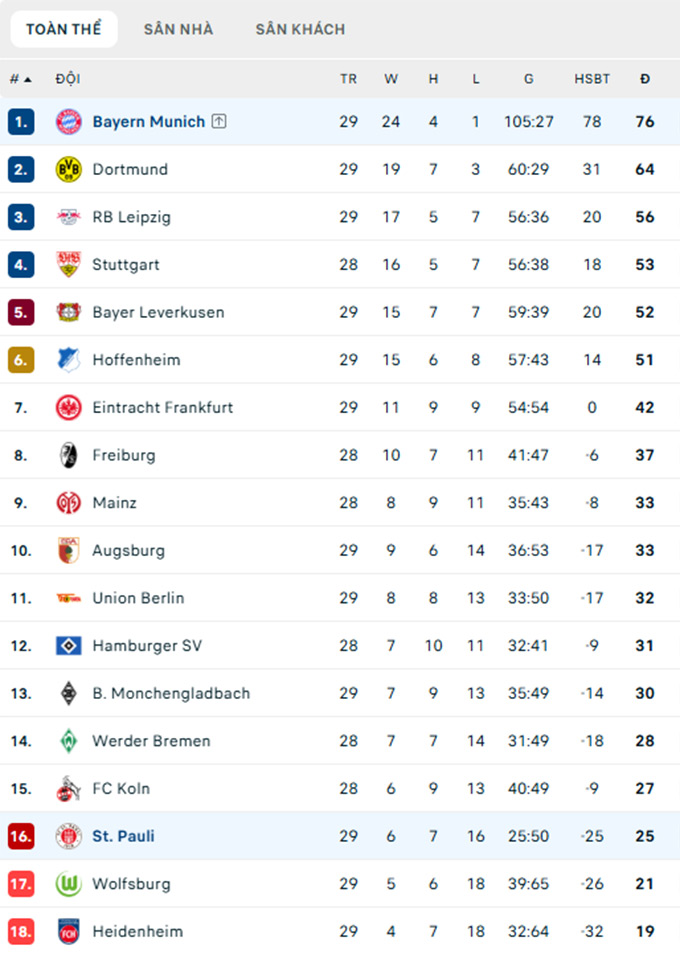Select the TOÀN THỂ tab

[64, 29]
